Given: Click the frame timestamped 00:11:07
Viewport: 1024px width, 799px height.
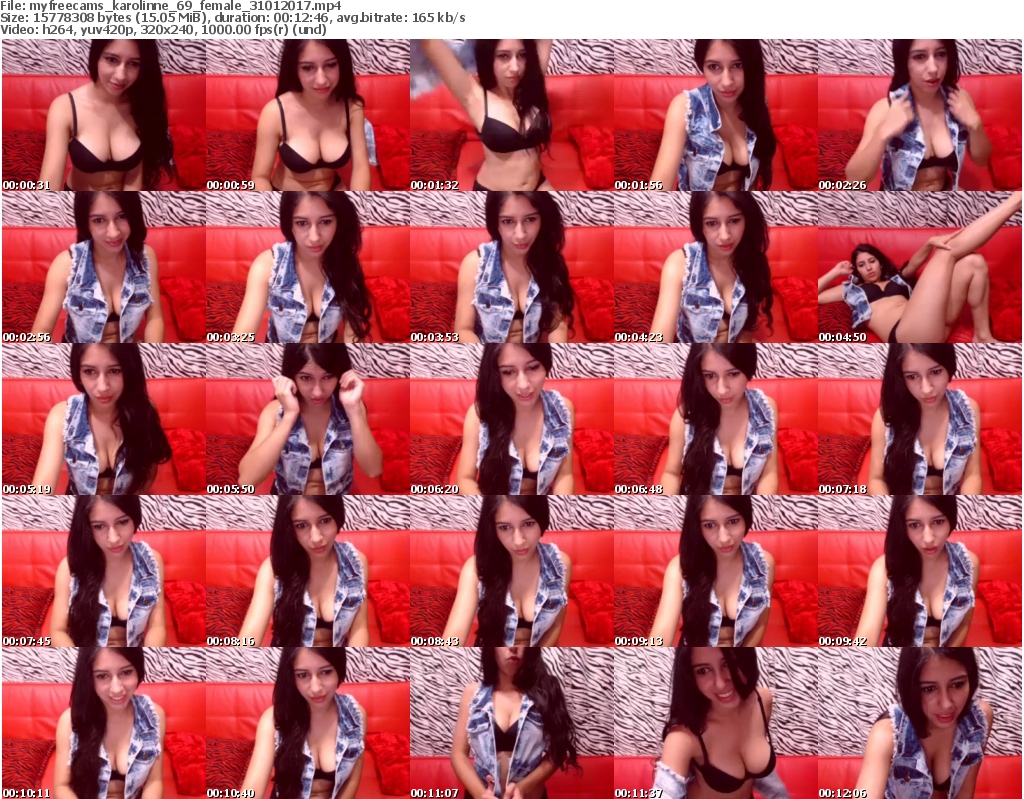Looking at the screenshot, I should pyautogui.click(x=511, y=723).
